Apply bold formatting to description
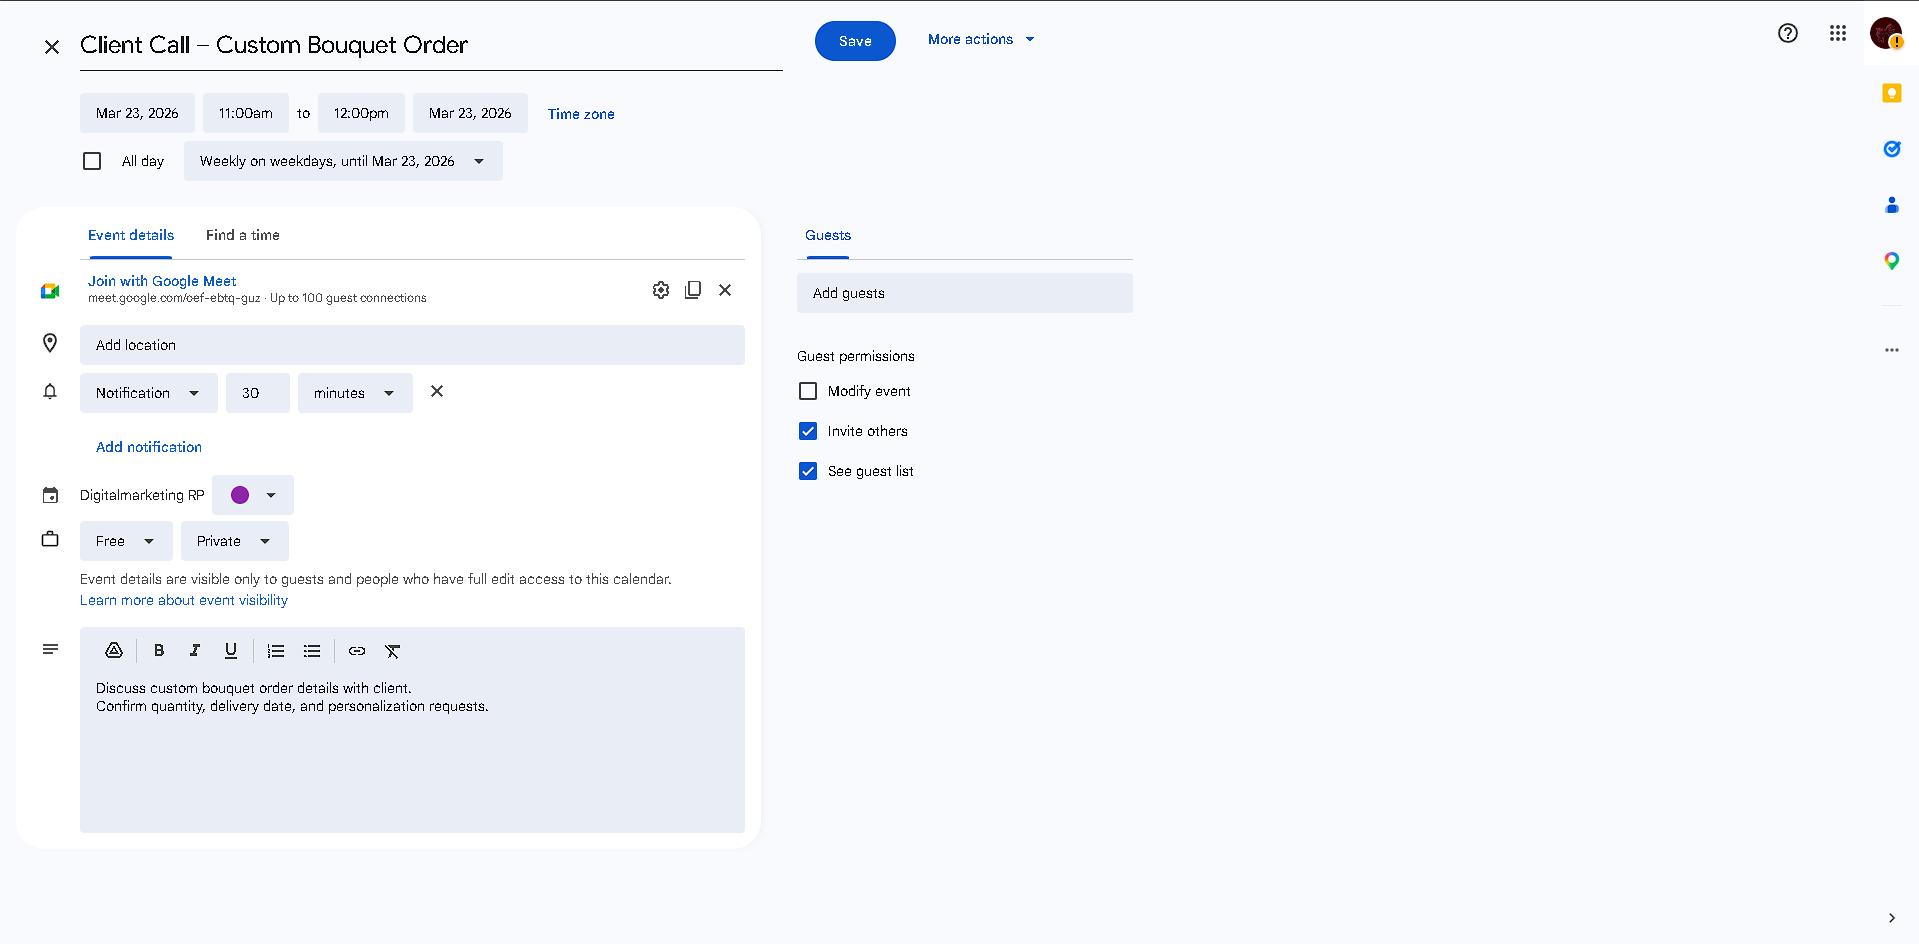This screenshot has width=1919, height=944. coord(159,651)
